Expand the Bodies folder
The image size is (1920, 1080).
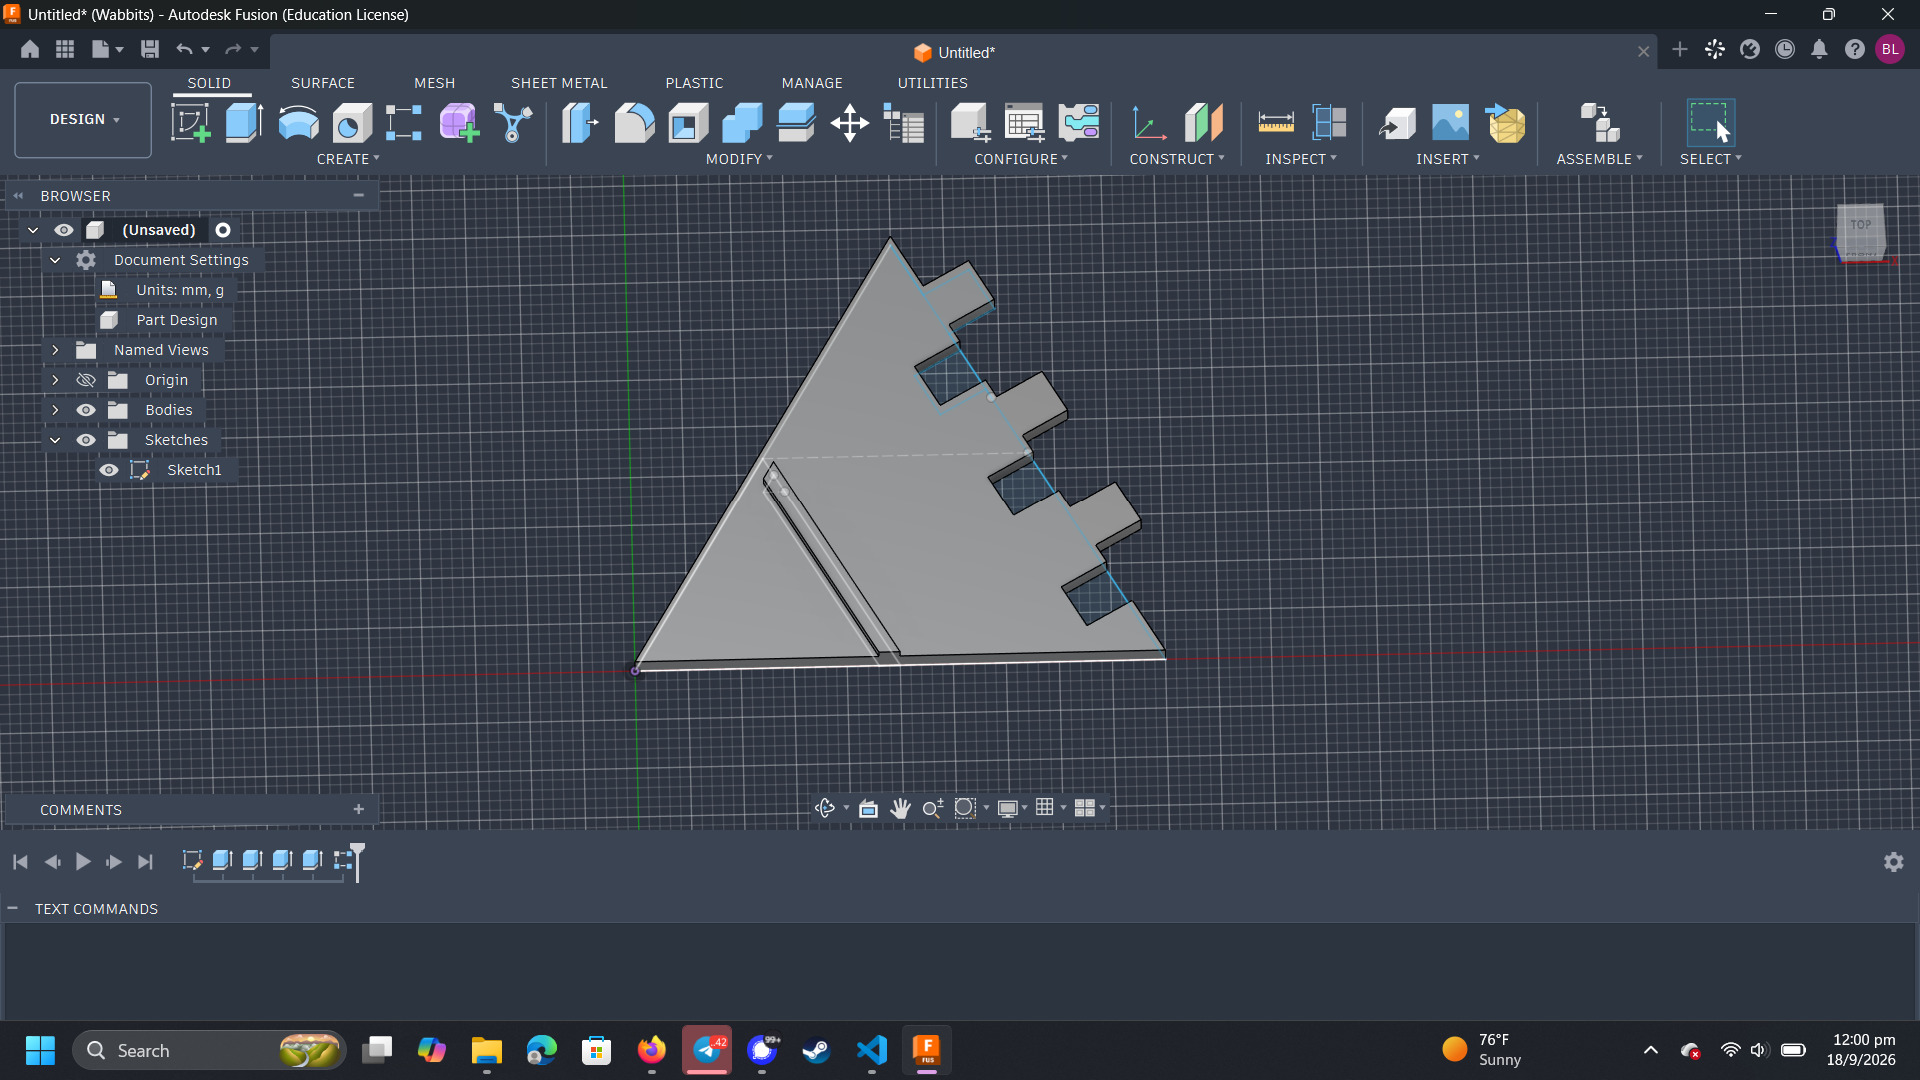pyautogui.click(x=55, y=410)
